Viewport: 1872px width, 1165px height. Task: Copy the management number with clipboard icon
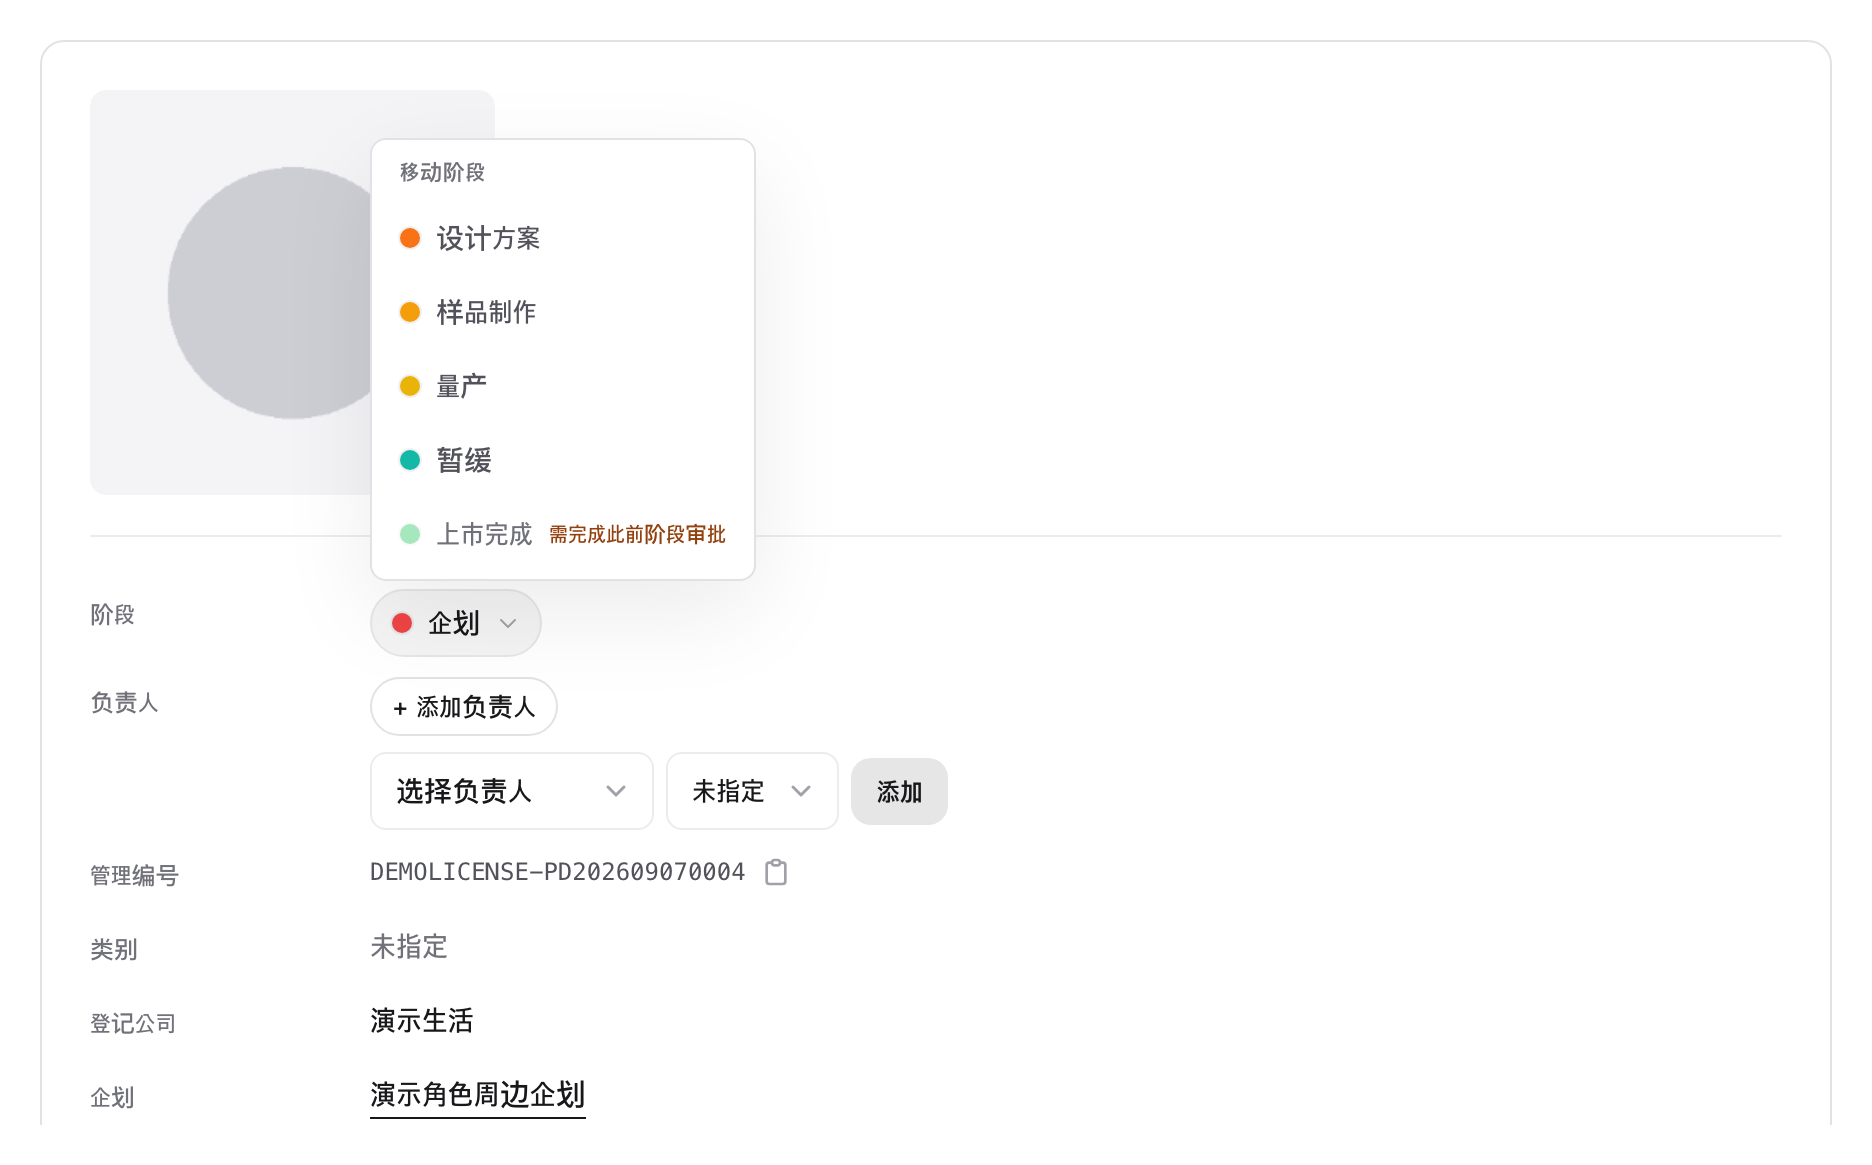coord(776,873)
